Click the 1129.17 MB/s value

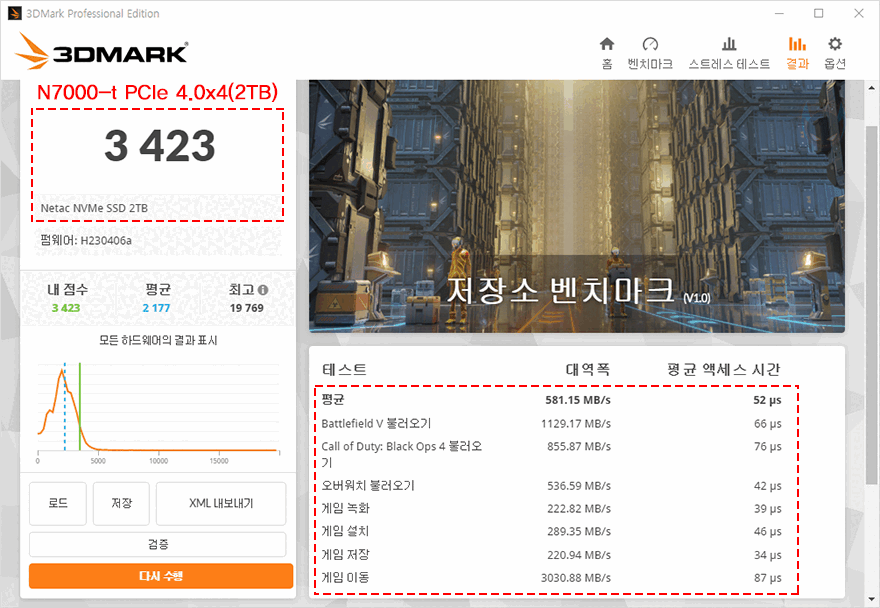point(576,423)
